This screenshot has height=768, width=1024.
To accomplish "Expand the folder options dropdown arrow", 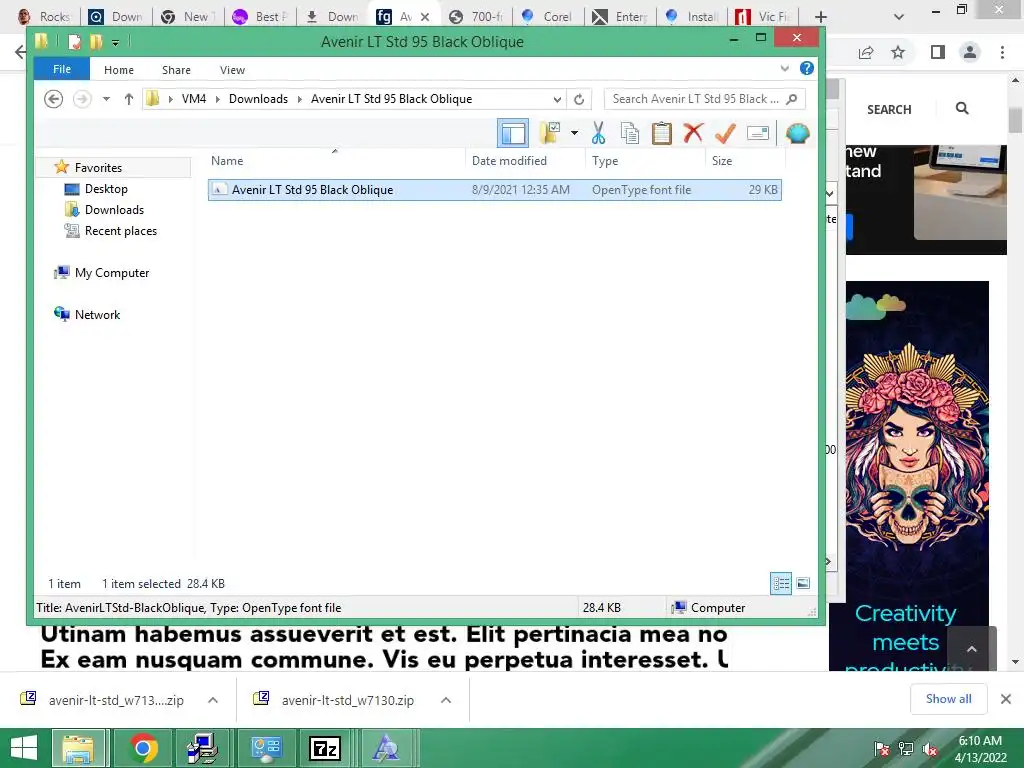I will 574,133.
